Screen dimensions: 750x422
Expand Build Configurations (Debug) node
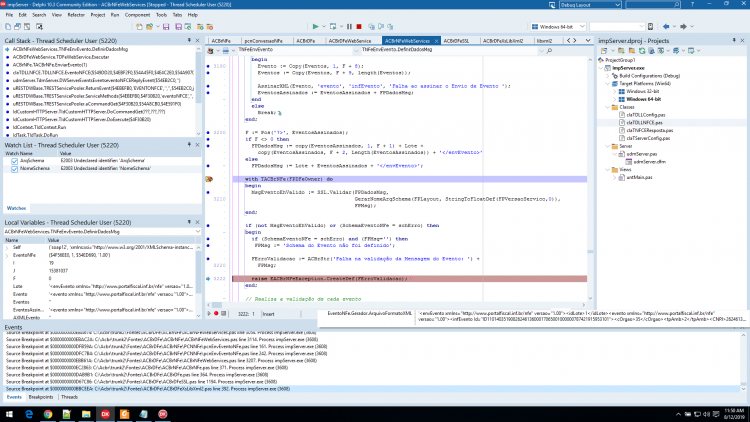coord(608,76)
